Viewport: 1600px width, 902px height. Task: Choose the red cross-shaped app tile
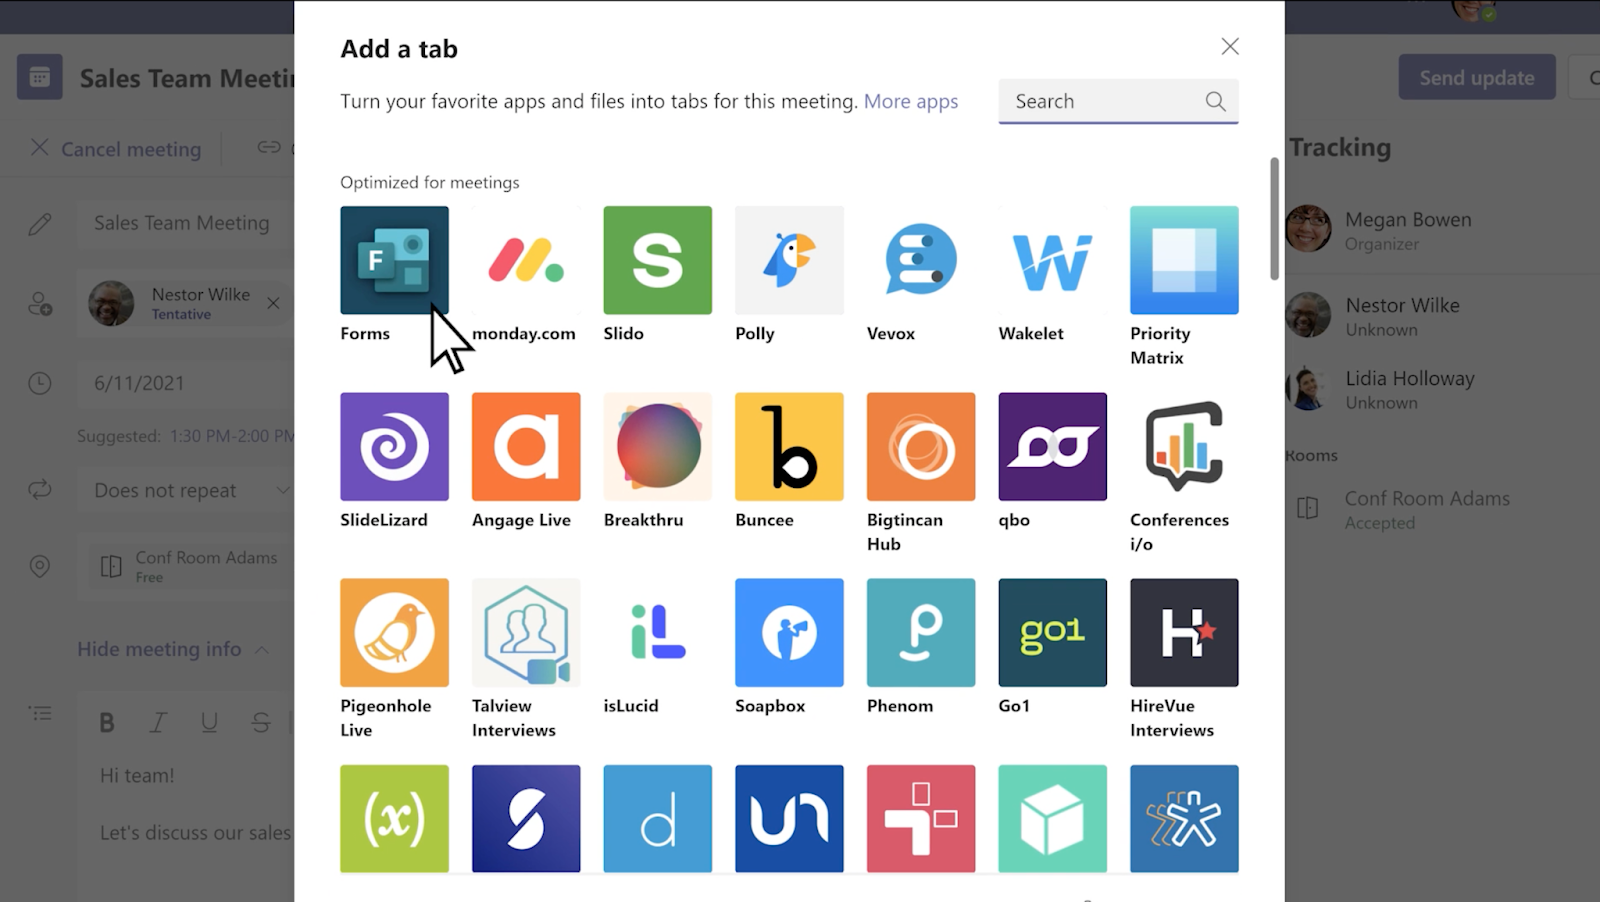click(x=921, y=818)
